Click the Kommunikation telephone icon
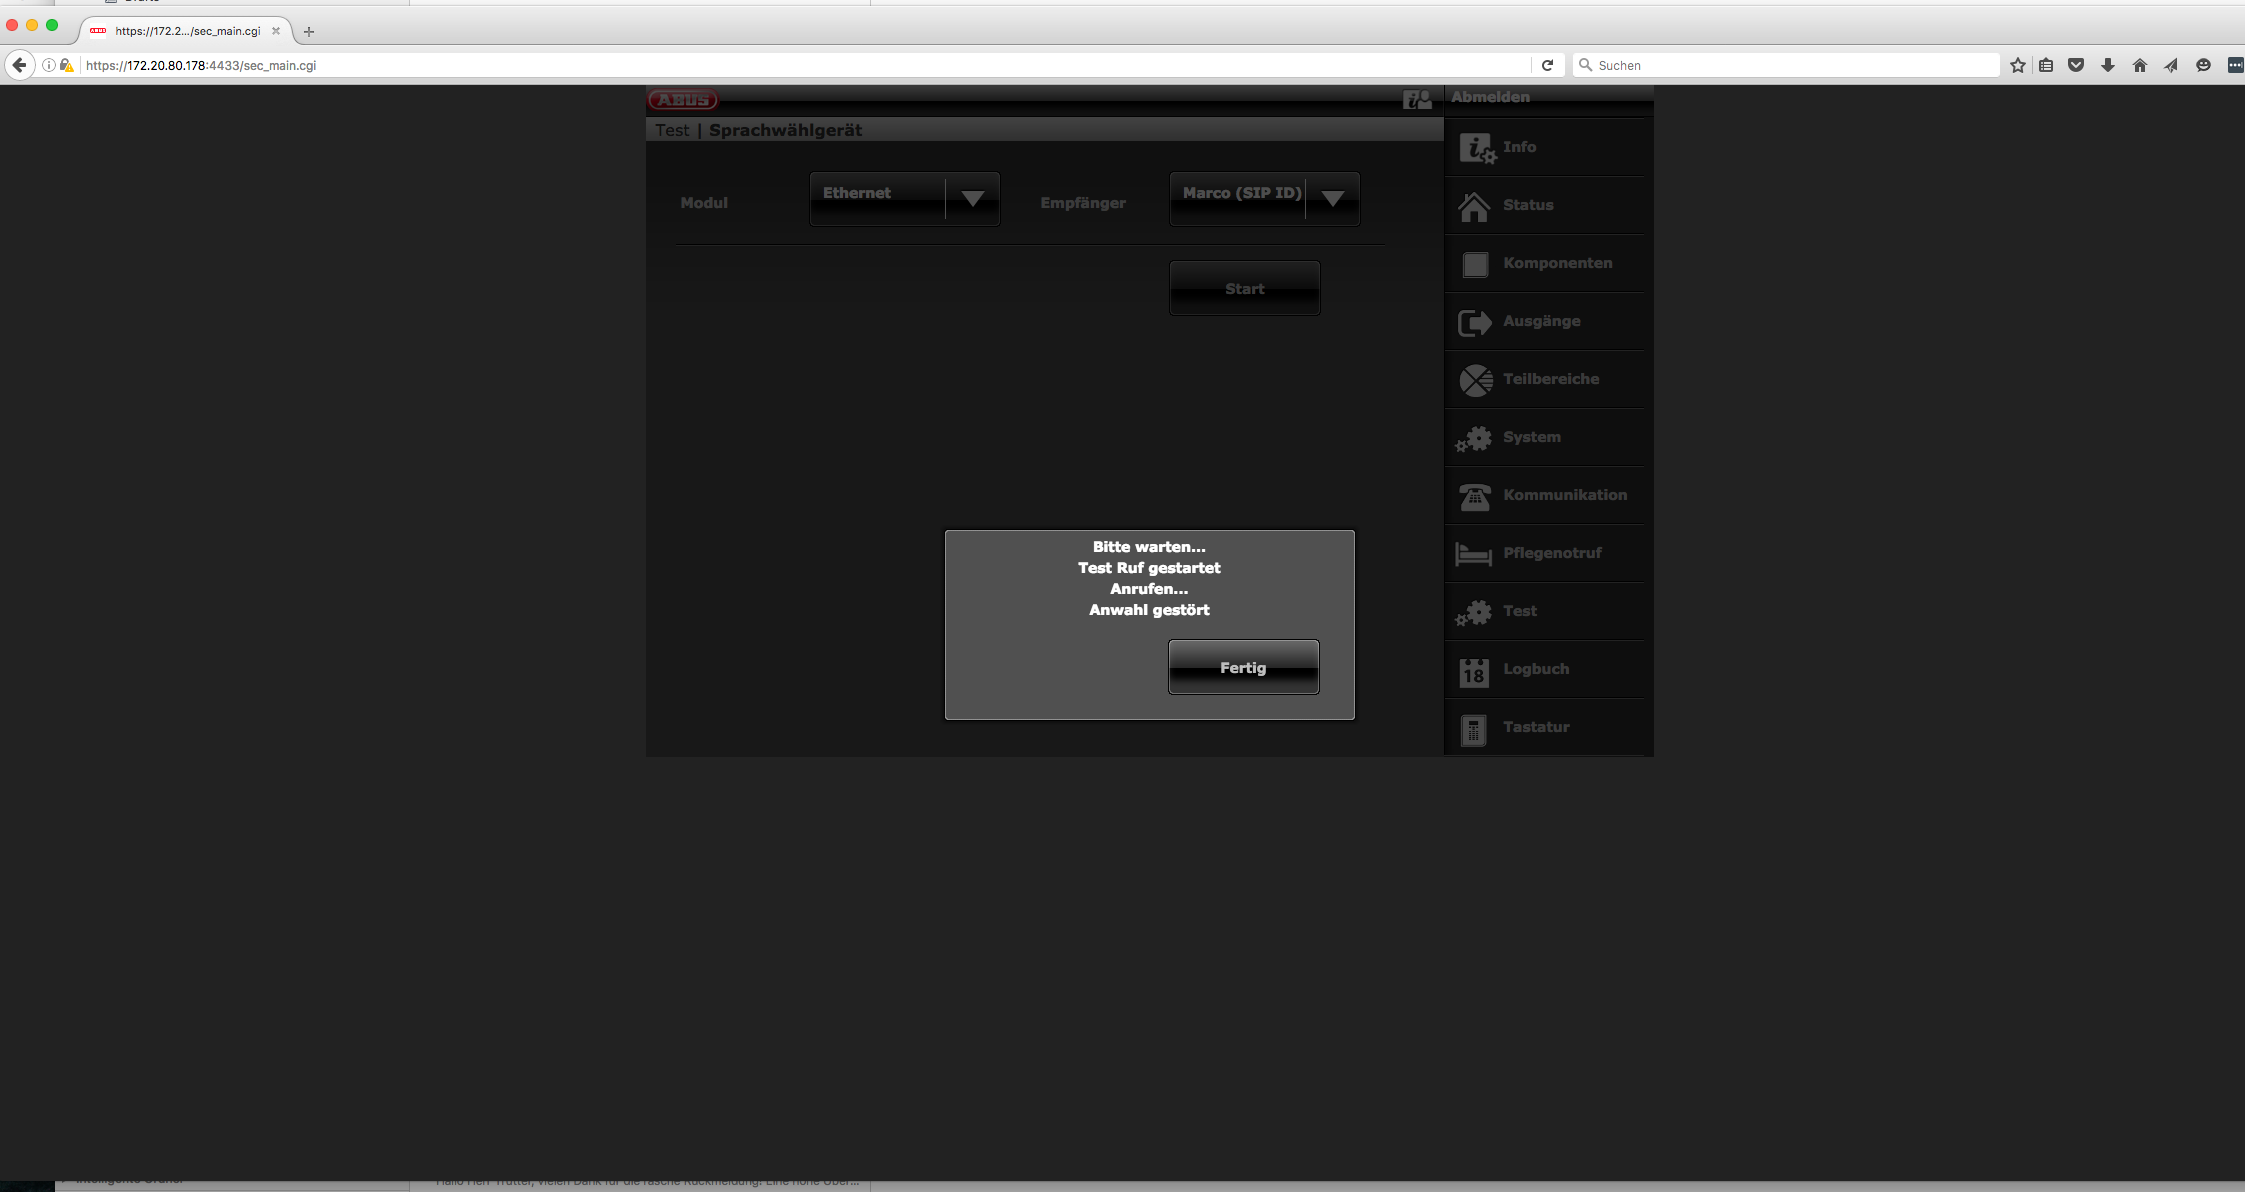Viewport: 2245px width, 1192px height. tap(1474, 496)
